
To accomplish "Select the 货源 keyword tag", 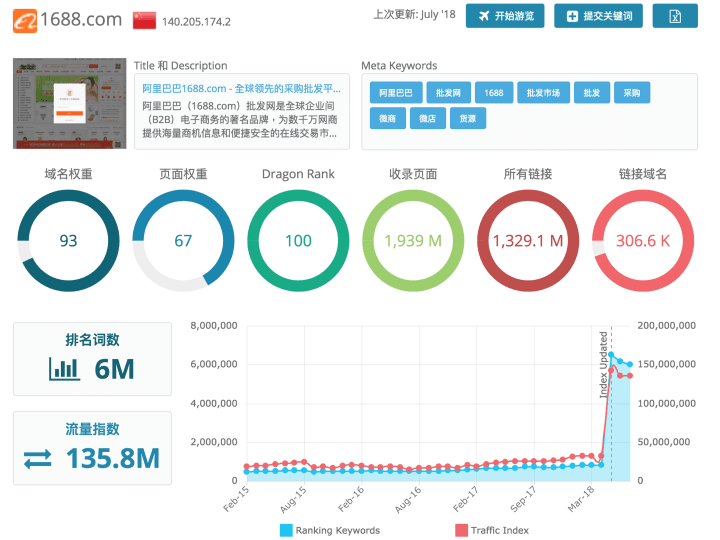I will [x=467, y=118].
